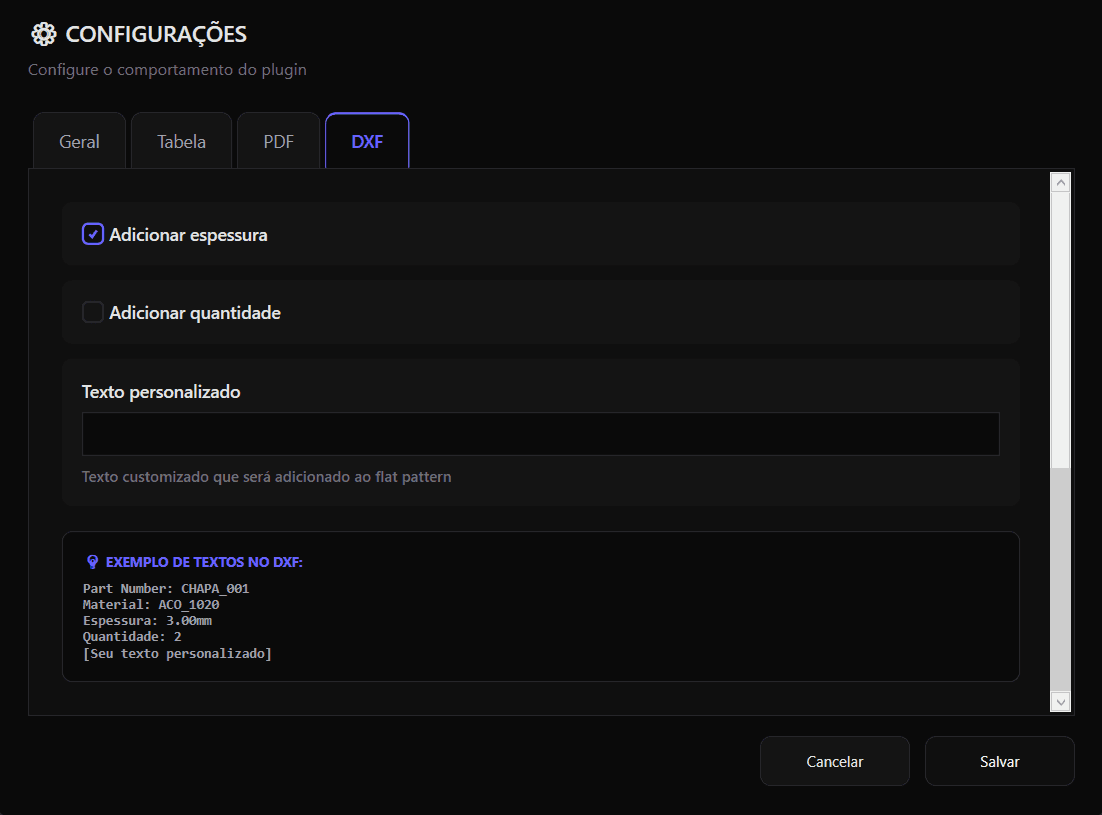Click the CONFIGURAÇÕES title text

tap(156, 34)
